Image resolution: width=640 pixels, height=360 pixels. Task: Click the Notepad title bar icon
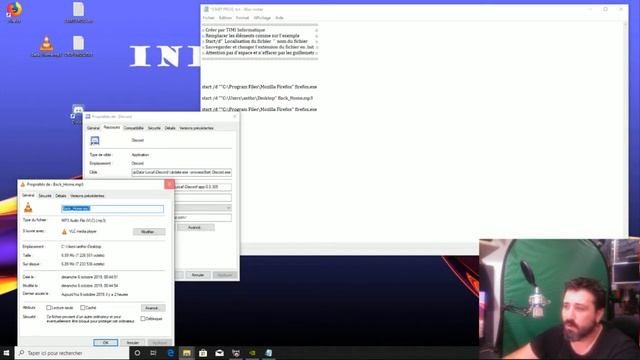206,9
